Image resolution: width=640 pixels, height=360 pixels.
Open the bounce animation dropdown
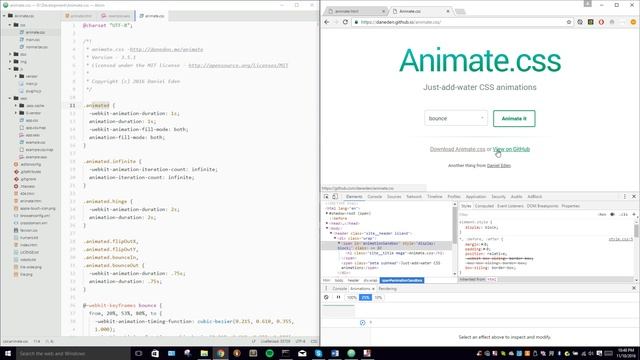coord(456,118)
